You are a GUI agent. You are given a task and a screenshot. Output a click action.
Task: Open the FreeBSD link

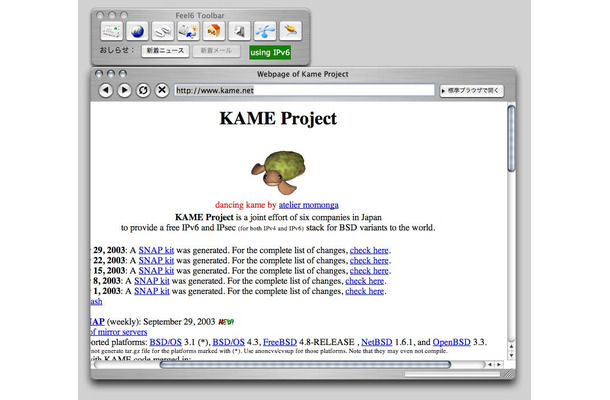tap(280, 342)
